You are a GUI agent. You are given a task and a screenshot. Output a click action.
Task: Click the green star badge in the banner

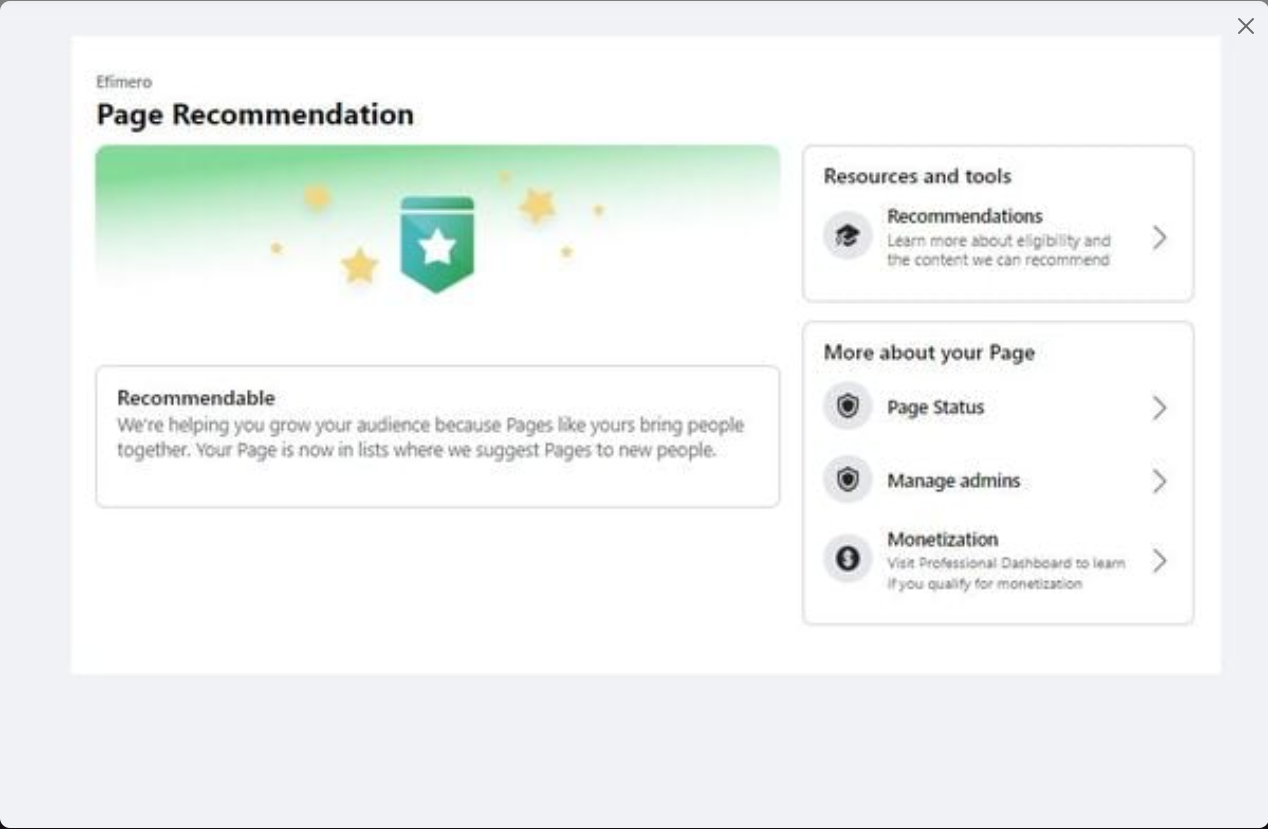[x=437, y=244]
